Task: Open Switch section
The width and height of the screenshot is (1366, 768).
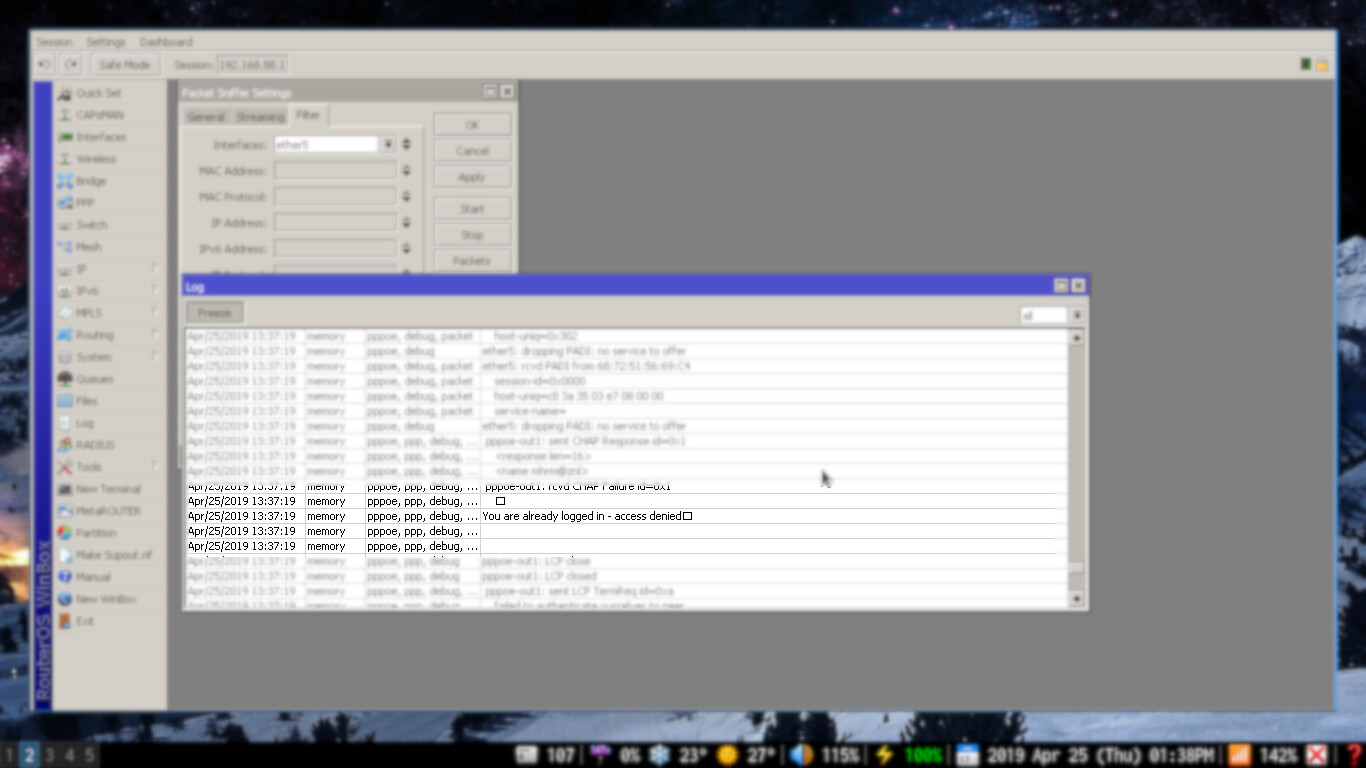Action: [92, 225]
